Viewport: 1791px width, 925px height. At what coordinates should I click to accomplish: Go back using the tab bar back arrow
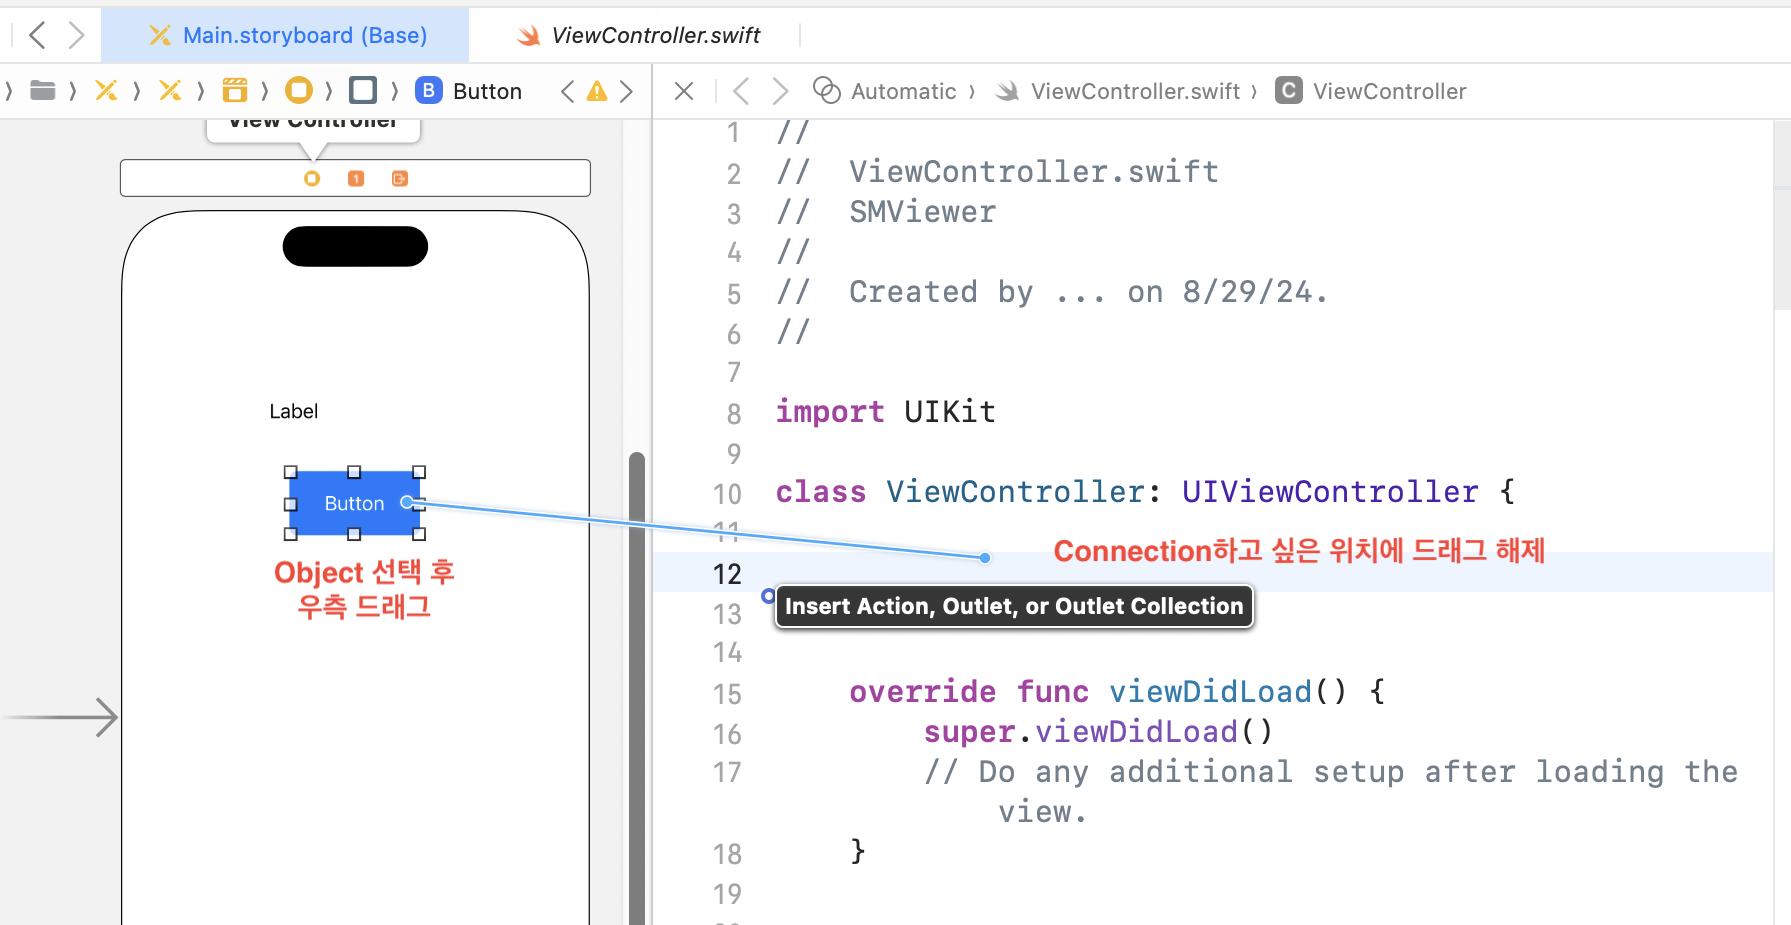point(38,36)
